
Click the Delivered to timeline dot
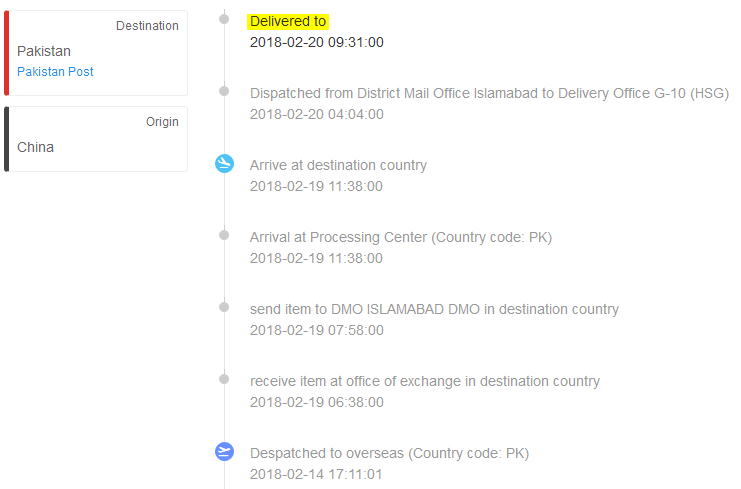[x=224, y=19]
